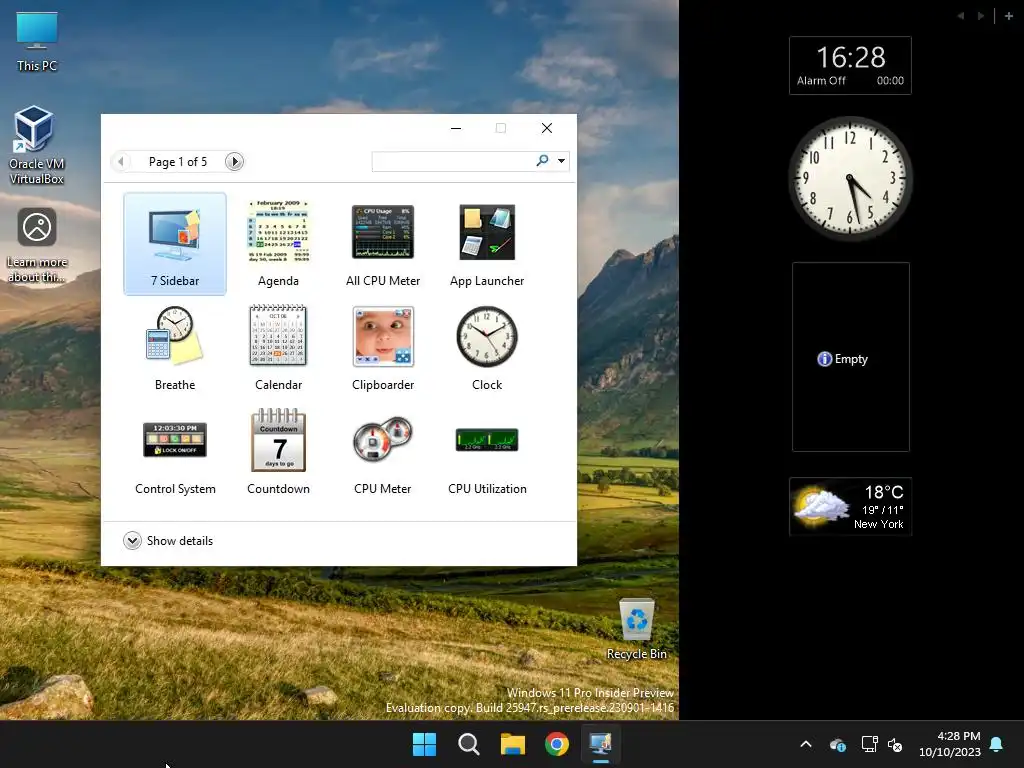This screenshot has height=768, width=1024.
Task: Open taskbar clock and date
Action: [x=950, y=744]
